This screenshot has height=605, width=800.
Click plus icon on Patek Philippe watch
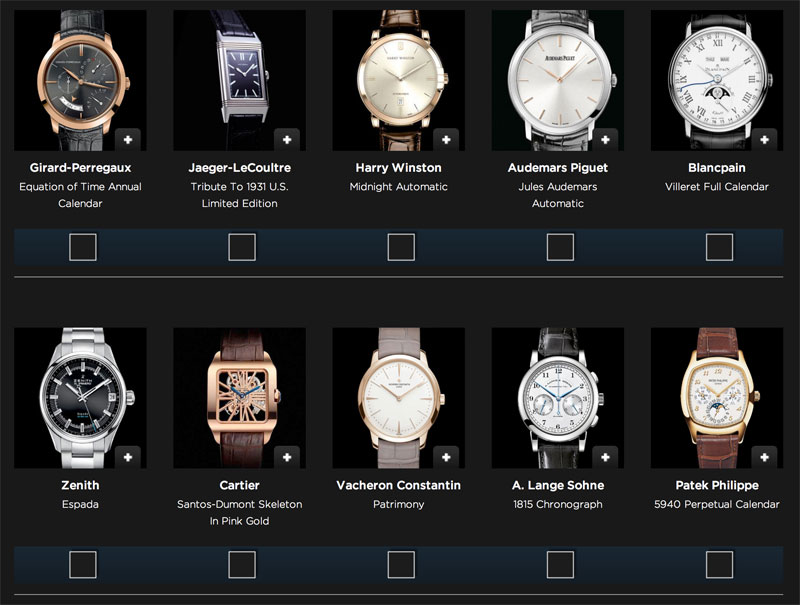pyautogui.click(x=764, y=457)
